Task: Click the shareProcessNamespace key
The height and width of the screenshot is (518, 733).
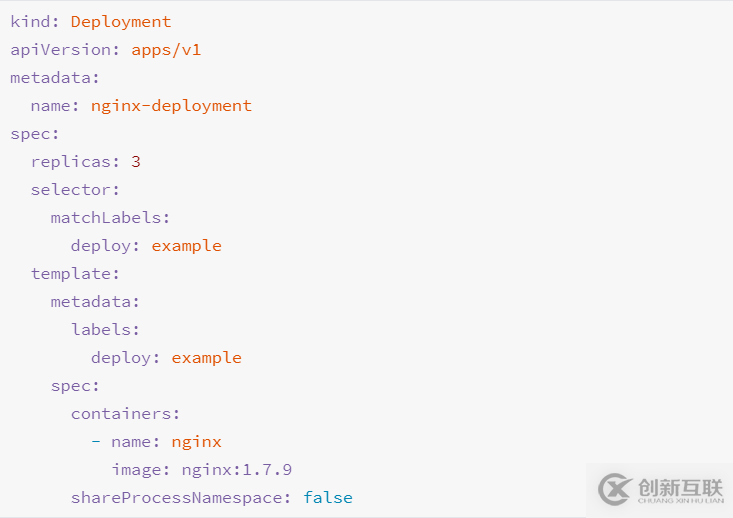Action: (x=180, y=497)
